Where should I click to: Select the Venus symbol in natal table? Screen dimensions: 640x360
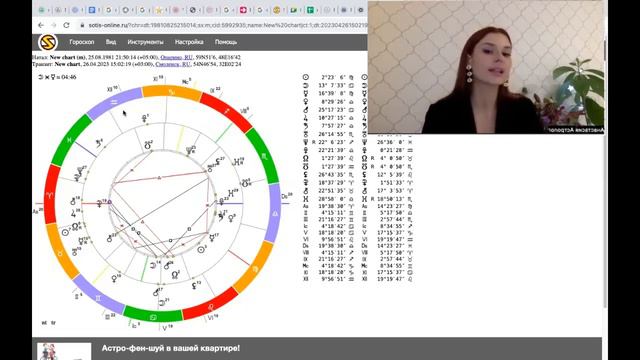tap(306, 102)
